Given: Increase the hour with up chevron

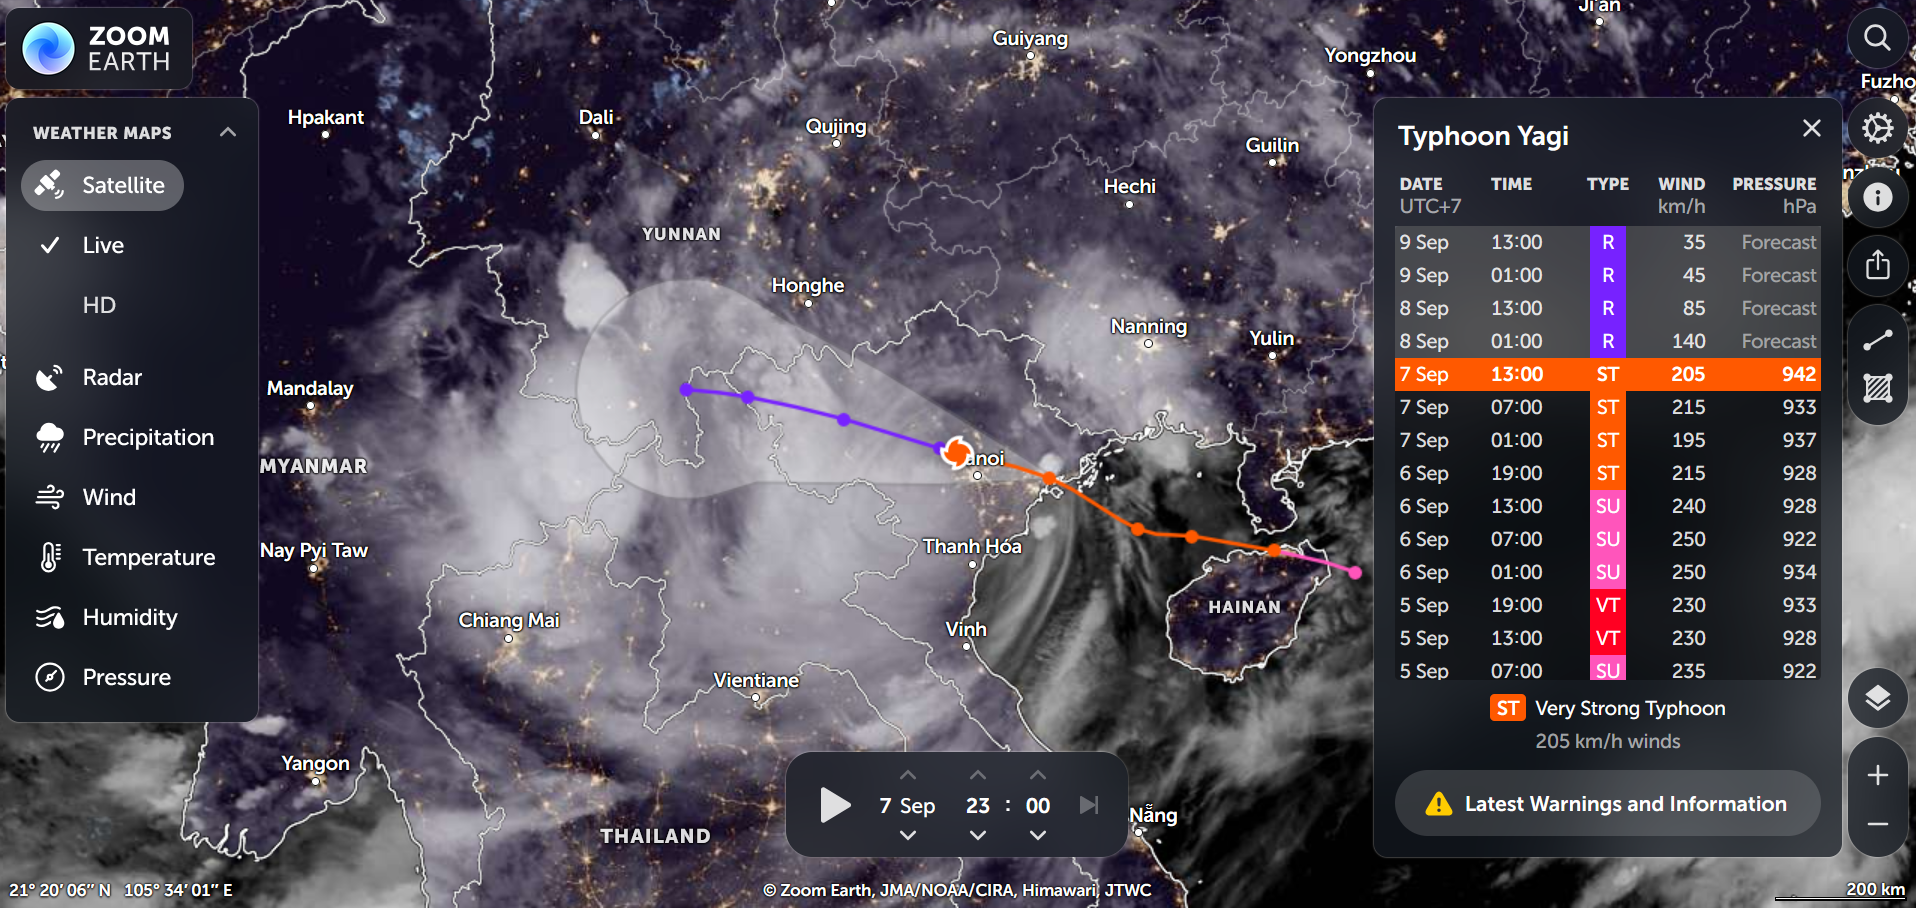Looking at the screenshot, I should click(x=978, y=775).
